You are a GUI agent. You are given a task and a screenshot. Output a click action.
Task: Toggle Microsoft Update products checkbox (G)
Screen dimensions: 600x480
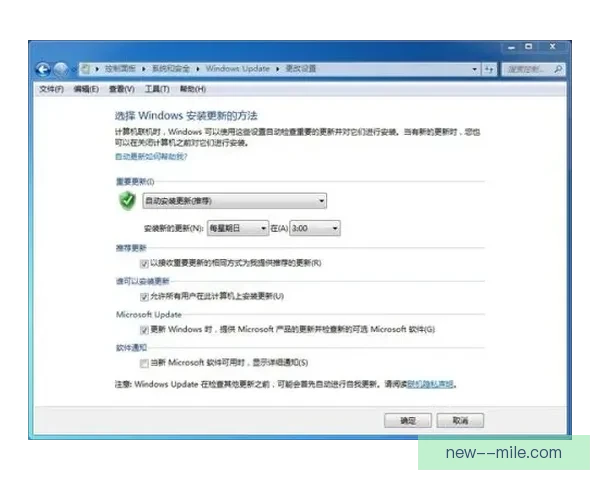pos(144,330)
